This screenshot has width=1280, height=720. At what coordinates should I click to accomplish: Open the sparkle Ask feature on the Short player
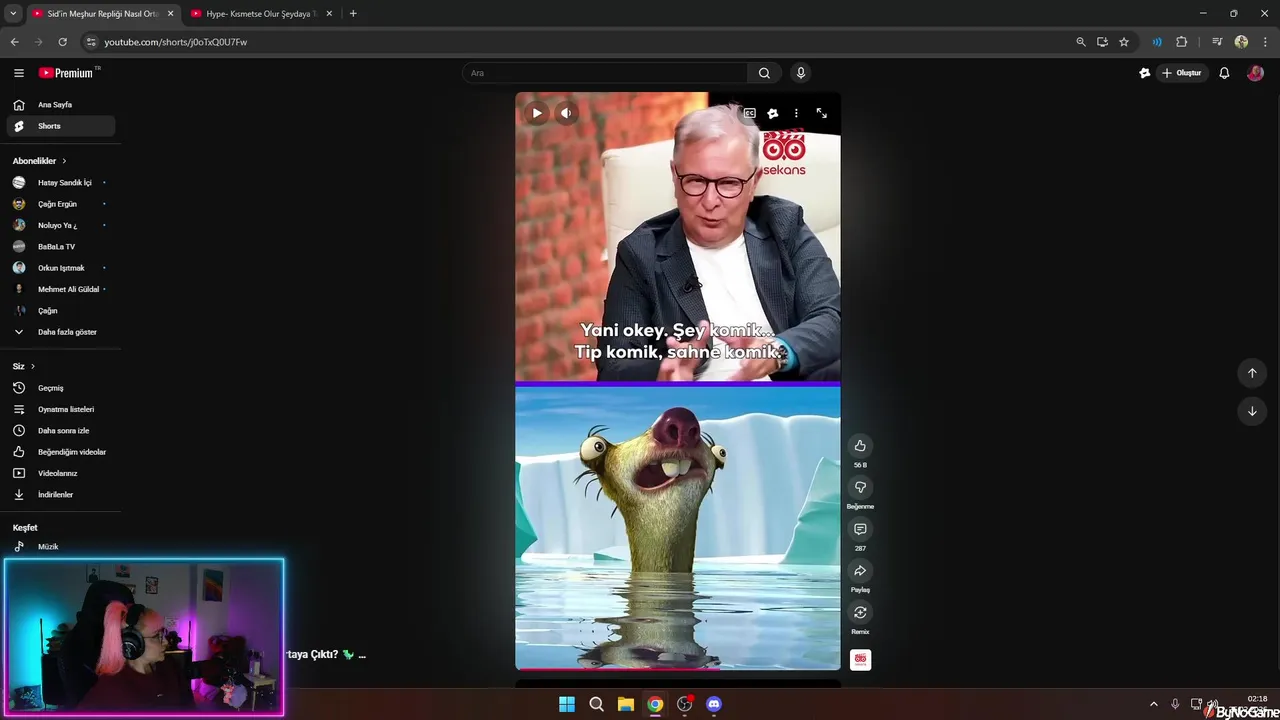[x=772, y=113]
